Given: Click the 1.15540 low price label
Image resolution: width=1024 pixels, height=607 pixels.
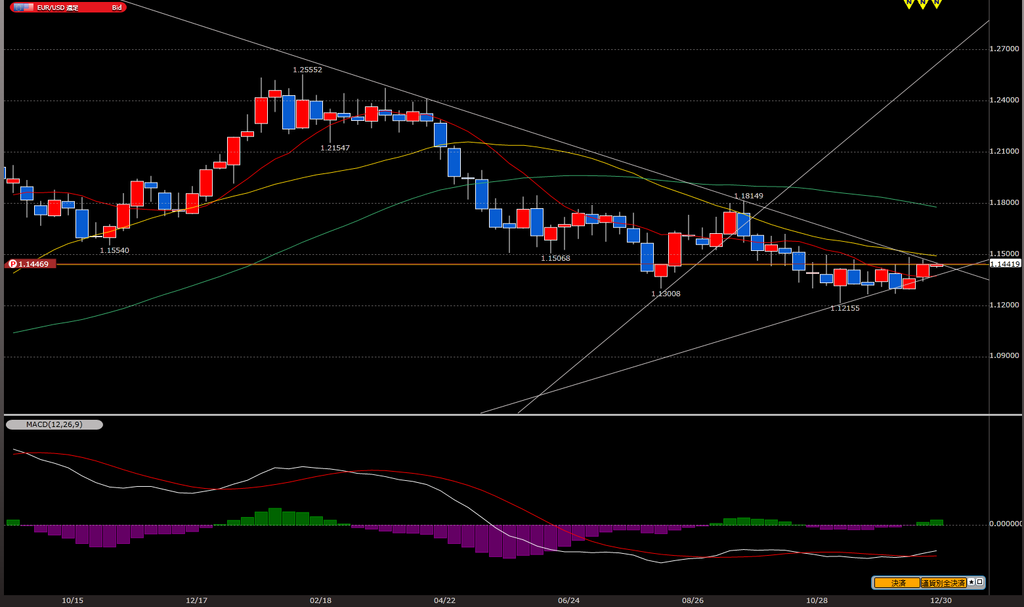Looking at the screenshot, I should coord(114,250).
